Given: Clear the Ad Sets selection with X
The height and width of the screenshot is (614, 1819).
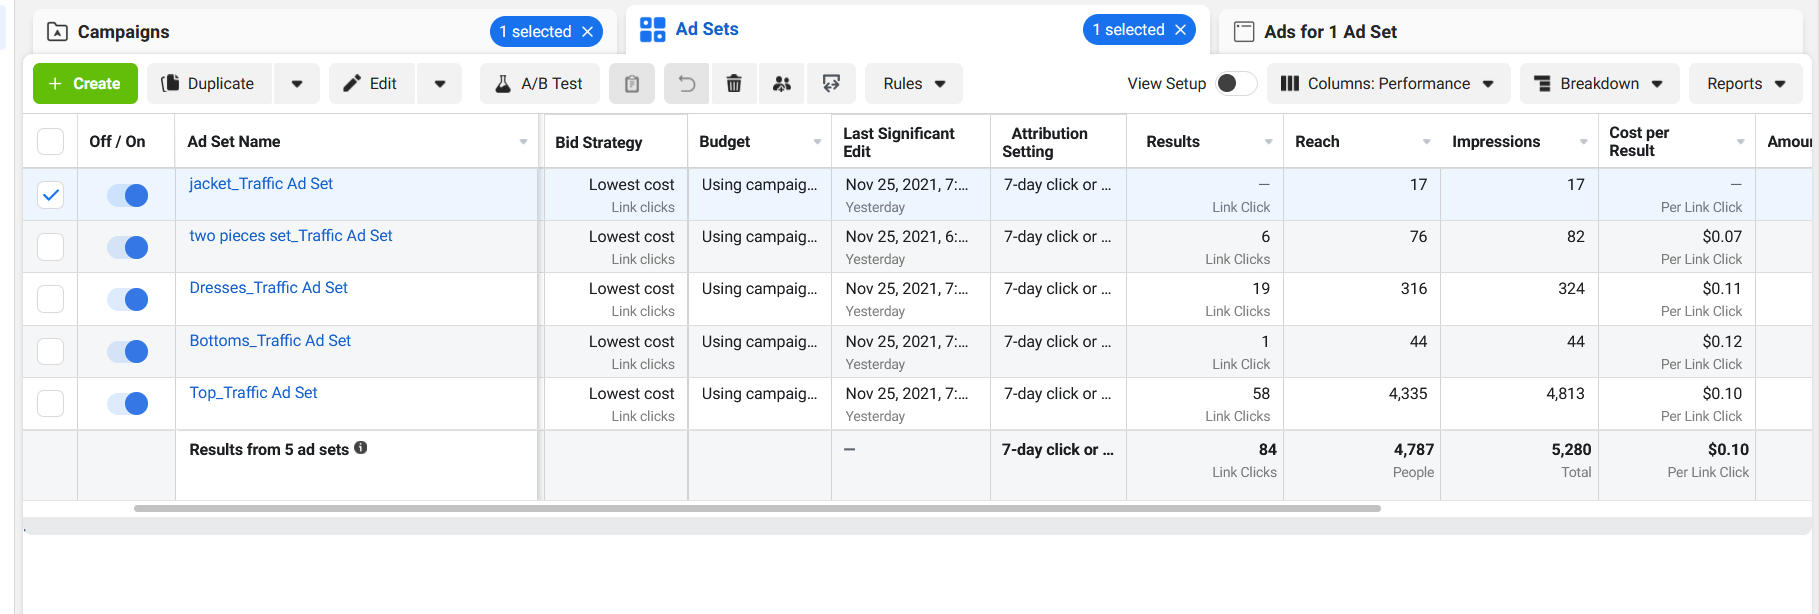Looking at the screenshot, I should (1181, 30).
